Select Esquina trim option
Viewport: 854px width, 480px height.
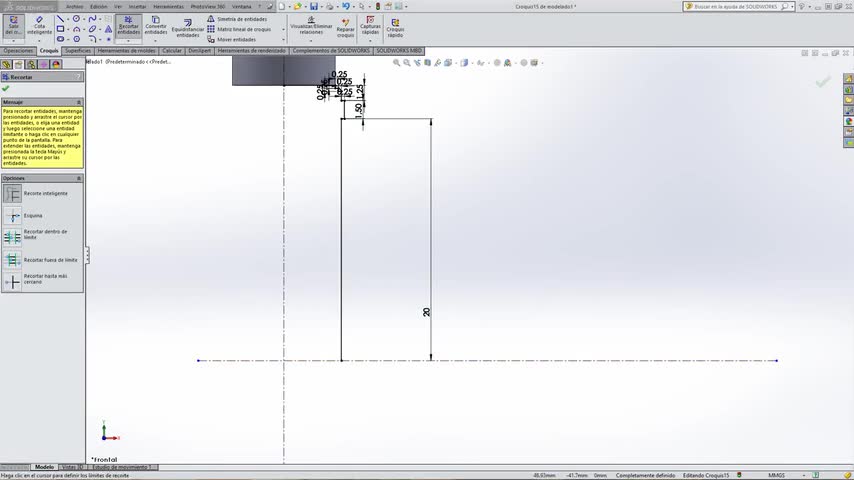click(x=12, y=216)
